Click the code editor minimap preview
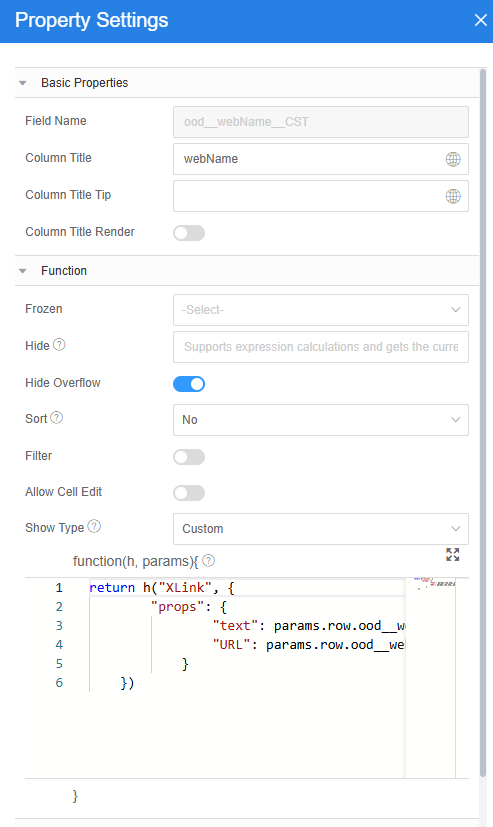 pyautogui.click(x=430, y=678)
